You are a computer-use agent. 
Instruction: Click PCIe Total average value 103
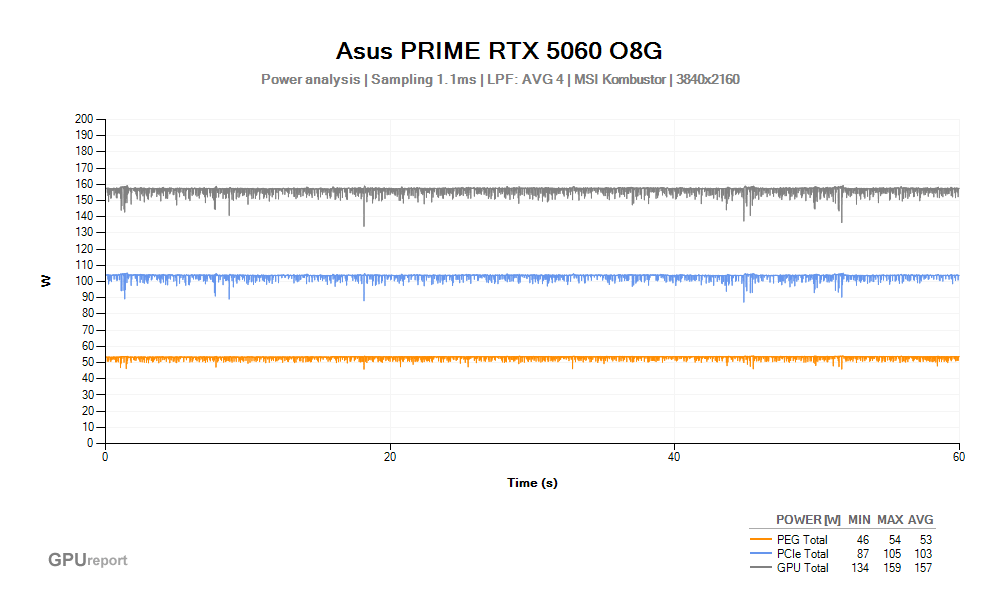click(x=923, y=554)
